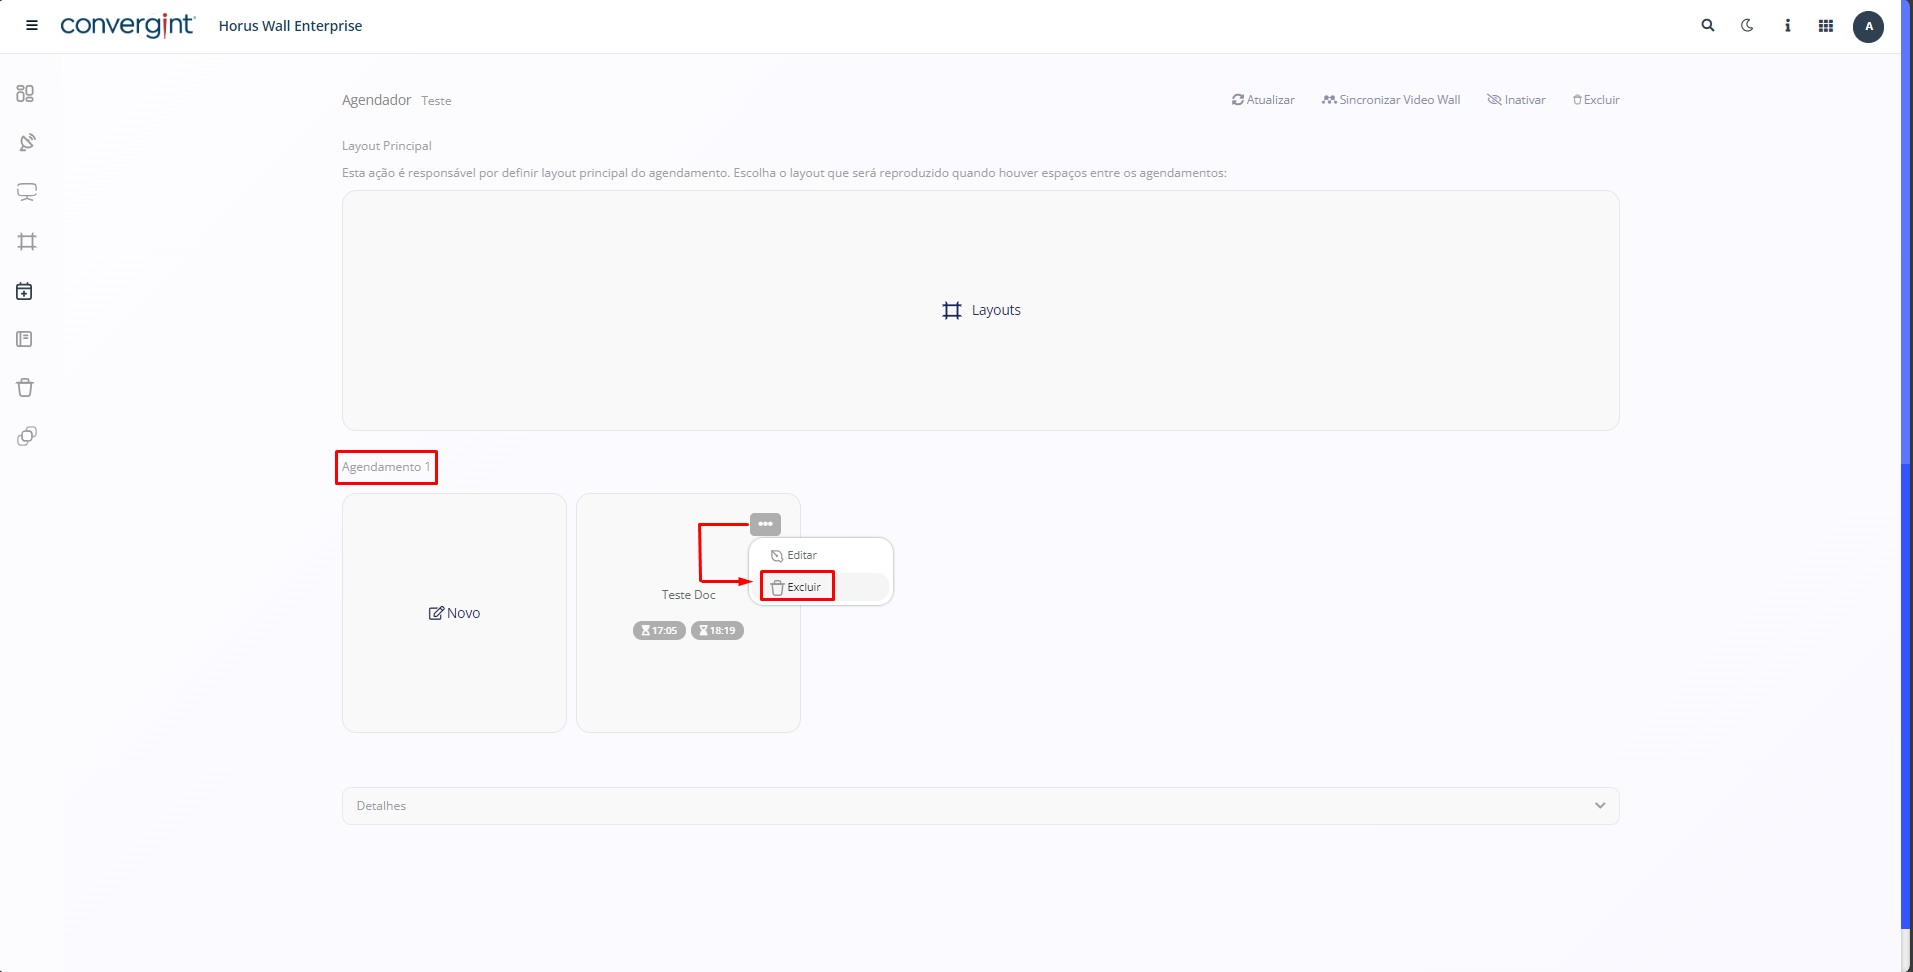Toggle scheduler inactive with Inativar

pos(1516,100)
